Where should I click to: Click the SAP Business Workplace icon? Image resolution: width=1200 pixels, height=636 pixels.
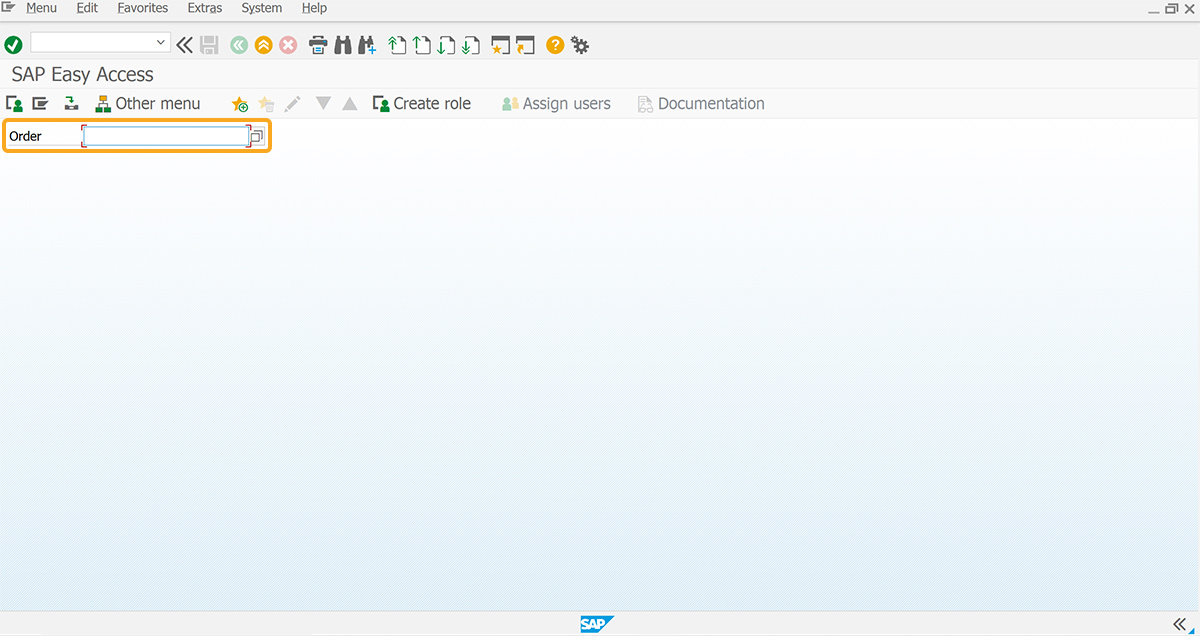click(x=71, y=103)
